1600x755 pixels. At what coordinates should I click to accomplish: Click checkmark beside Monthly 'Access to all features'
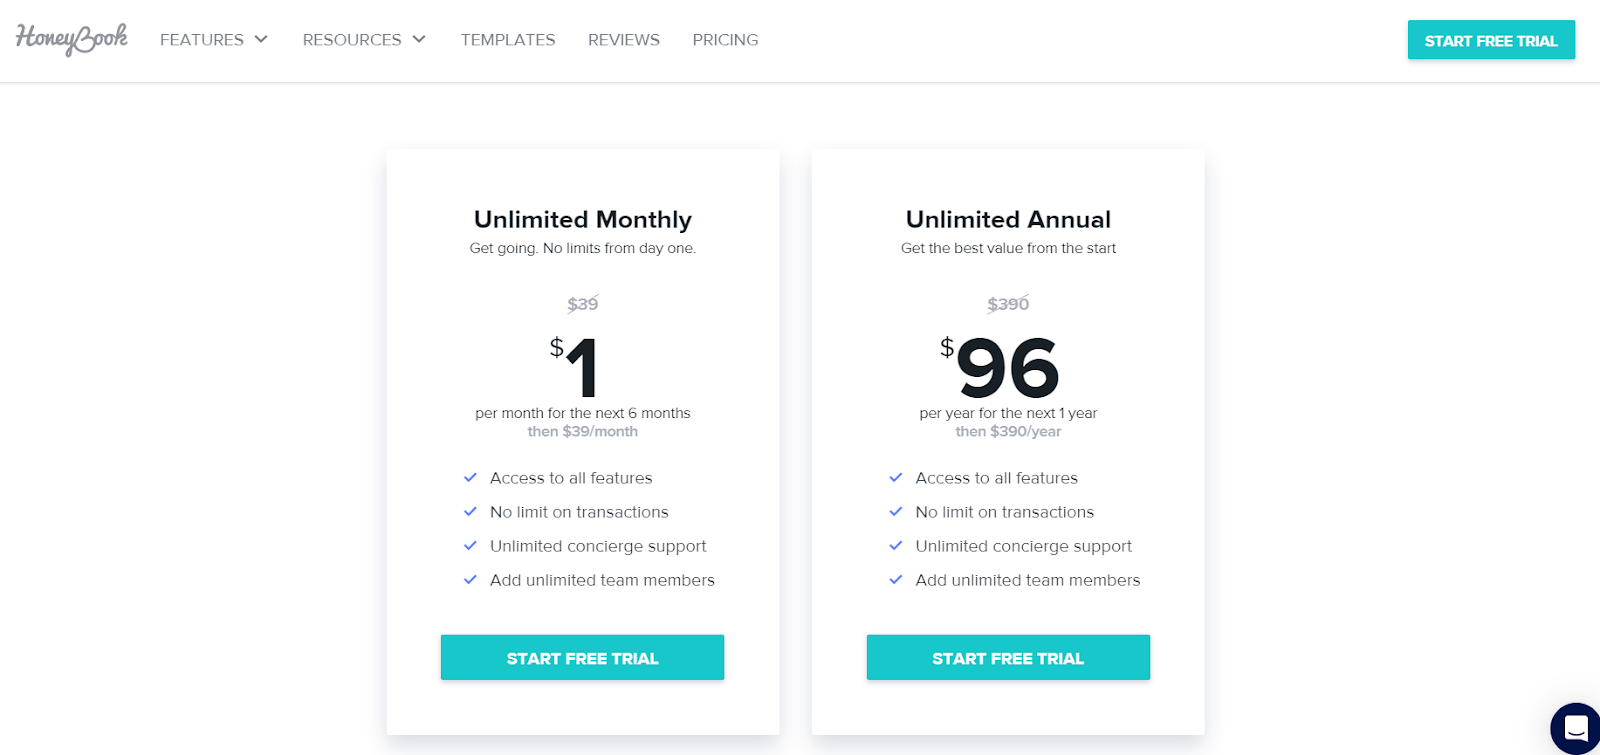(470, 478)
